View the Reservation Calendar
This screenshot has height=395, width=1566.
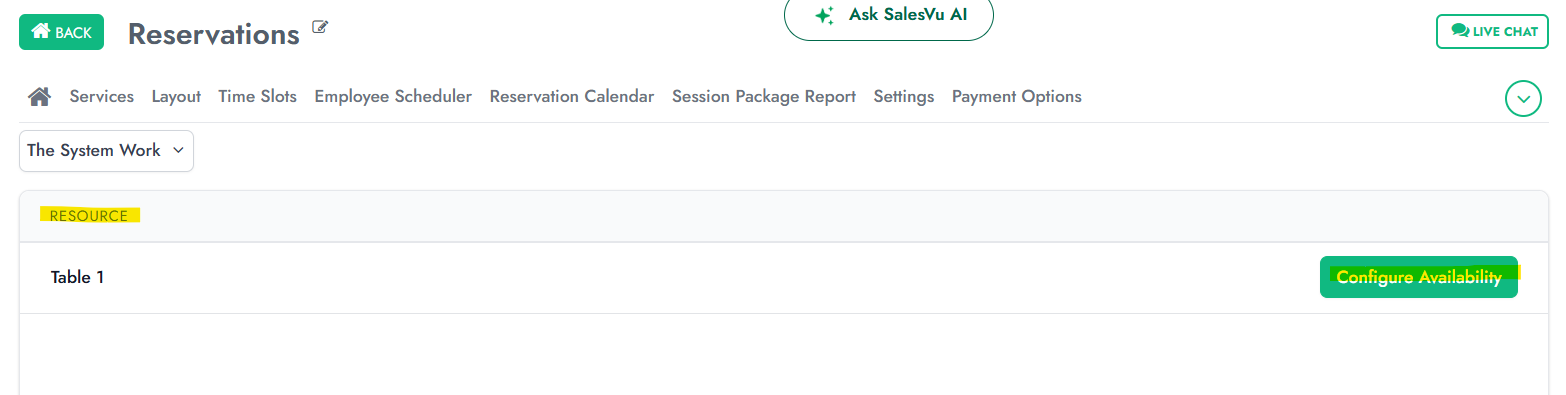pos(572,96)
